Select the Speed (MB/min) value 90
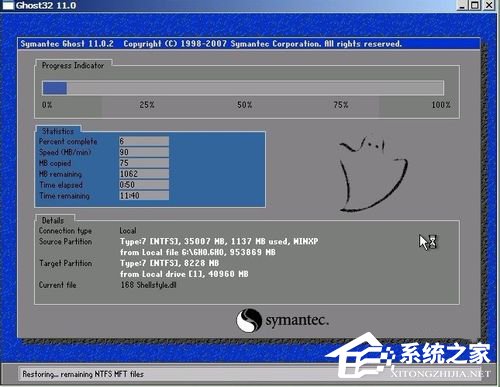This screenshot has width=500, height=387. tap(144, 152)
